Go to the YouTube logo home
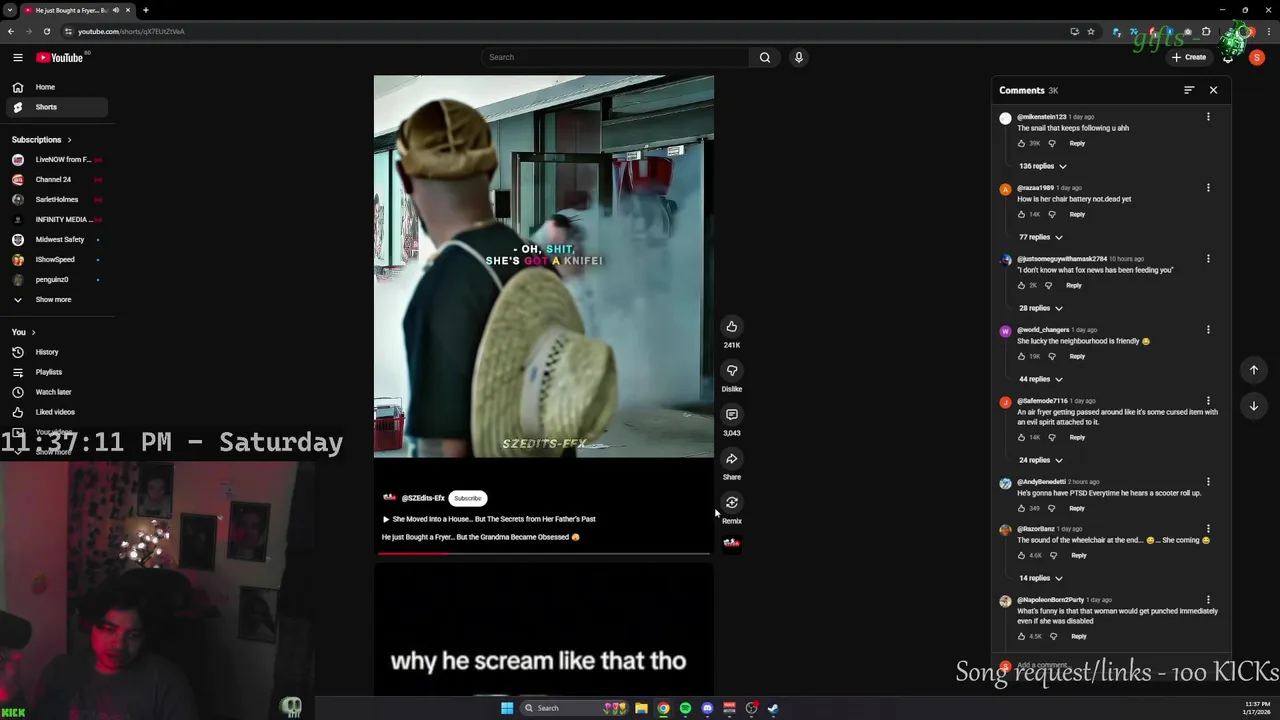Viewport: 1280px width, 720px height. point(60,57)
